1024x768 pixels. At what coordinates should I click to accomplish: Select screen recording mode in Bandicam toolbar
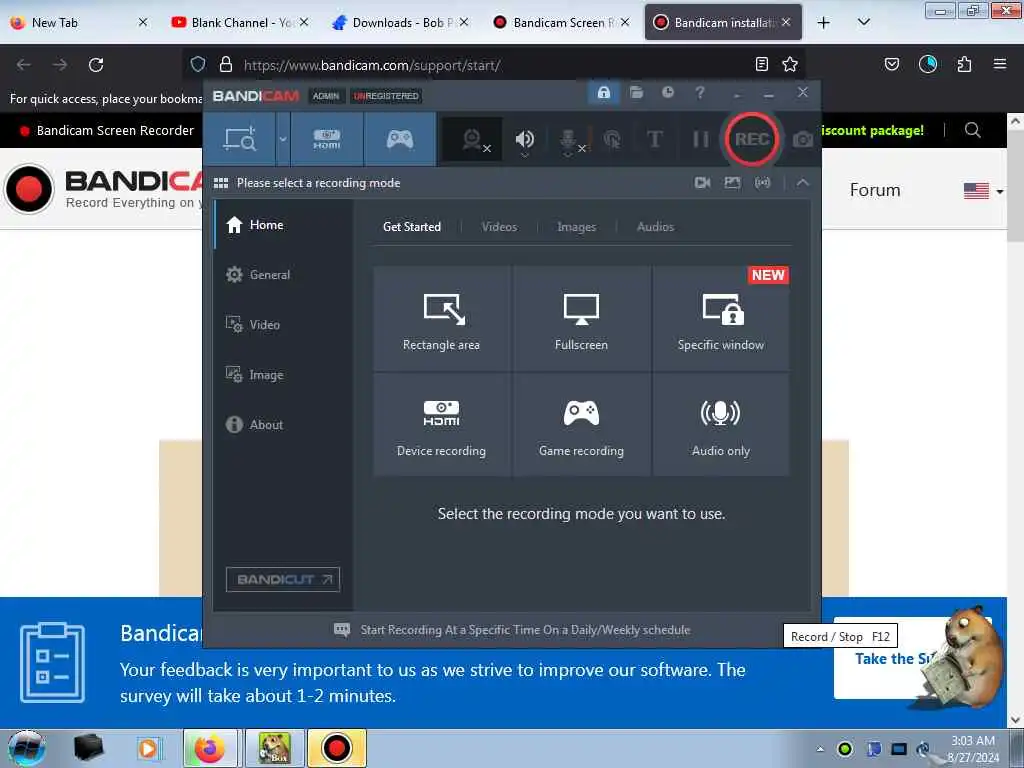(240, 139)
